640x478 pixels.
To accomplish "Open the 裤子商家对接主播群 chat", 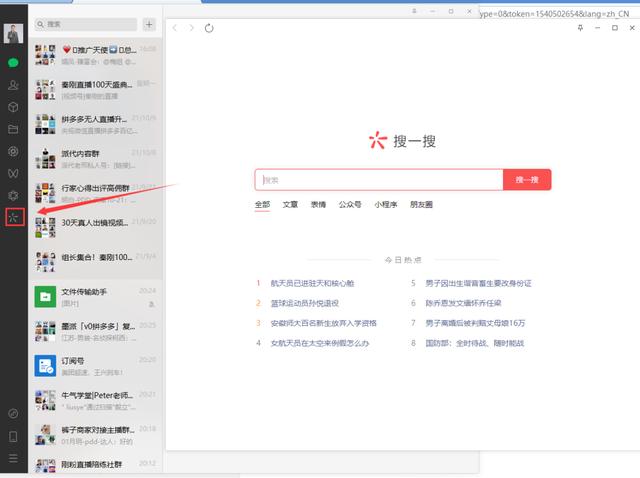I will click(x=96, y=435).
